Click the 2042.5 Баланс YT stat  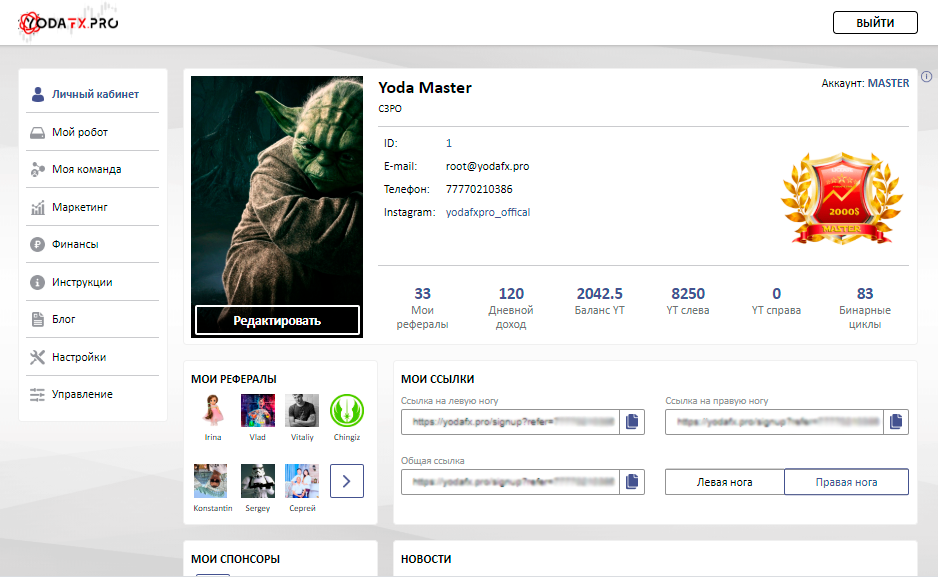[599, 301]
